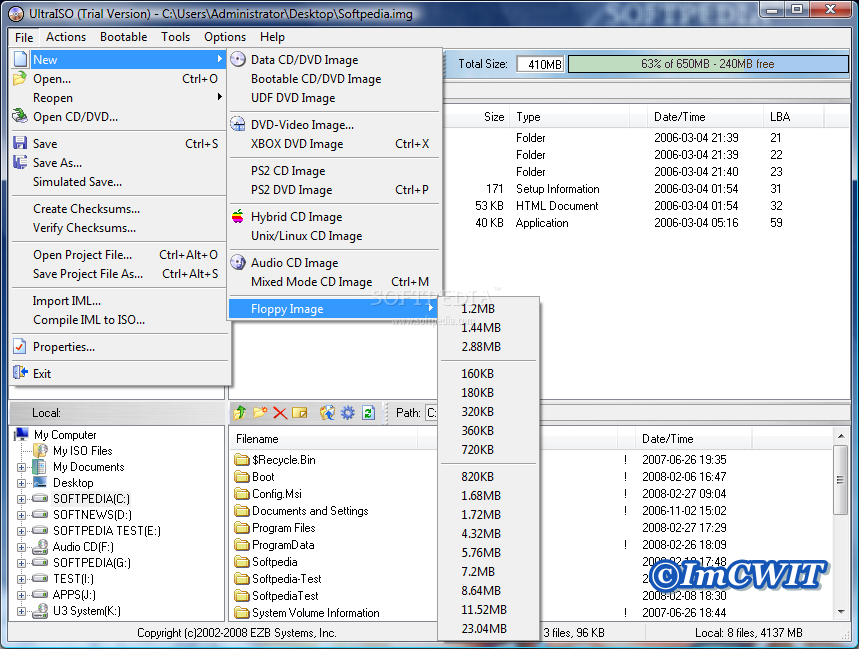Click the local file list scrollbar down arrow

(x=840, y=612)
